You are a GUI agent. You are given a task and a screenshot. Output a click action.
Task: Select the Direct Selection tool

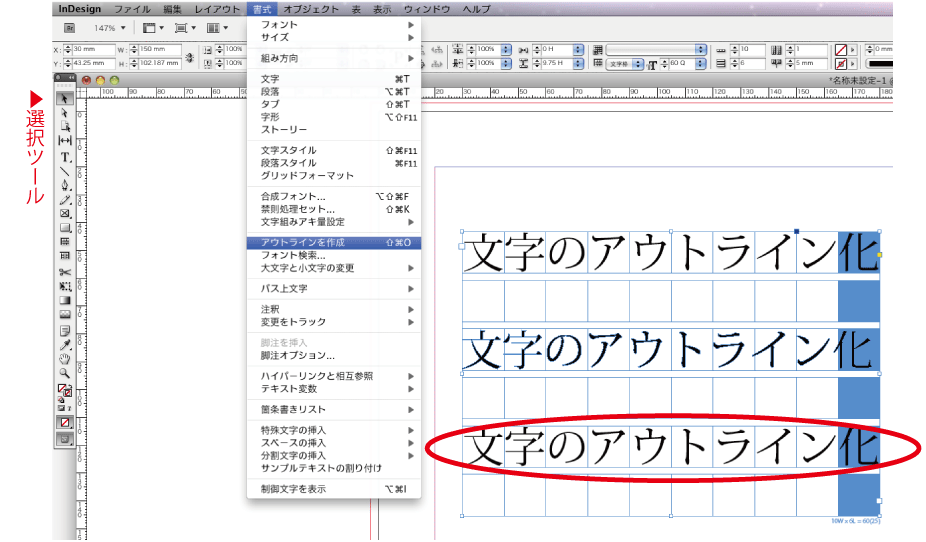point(66,113)
